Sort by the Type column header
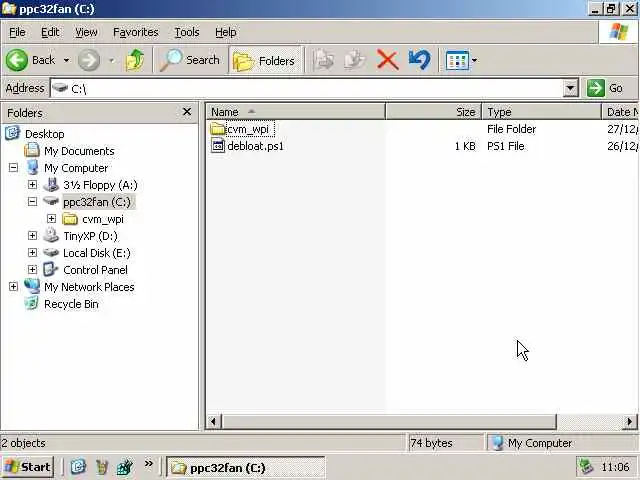Screen dimensions: 640x480 click(x=542, y=112)
